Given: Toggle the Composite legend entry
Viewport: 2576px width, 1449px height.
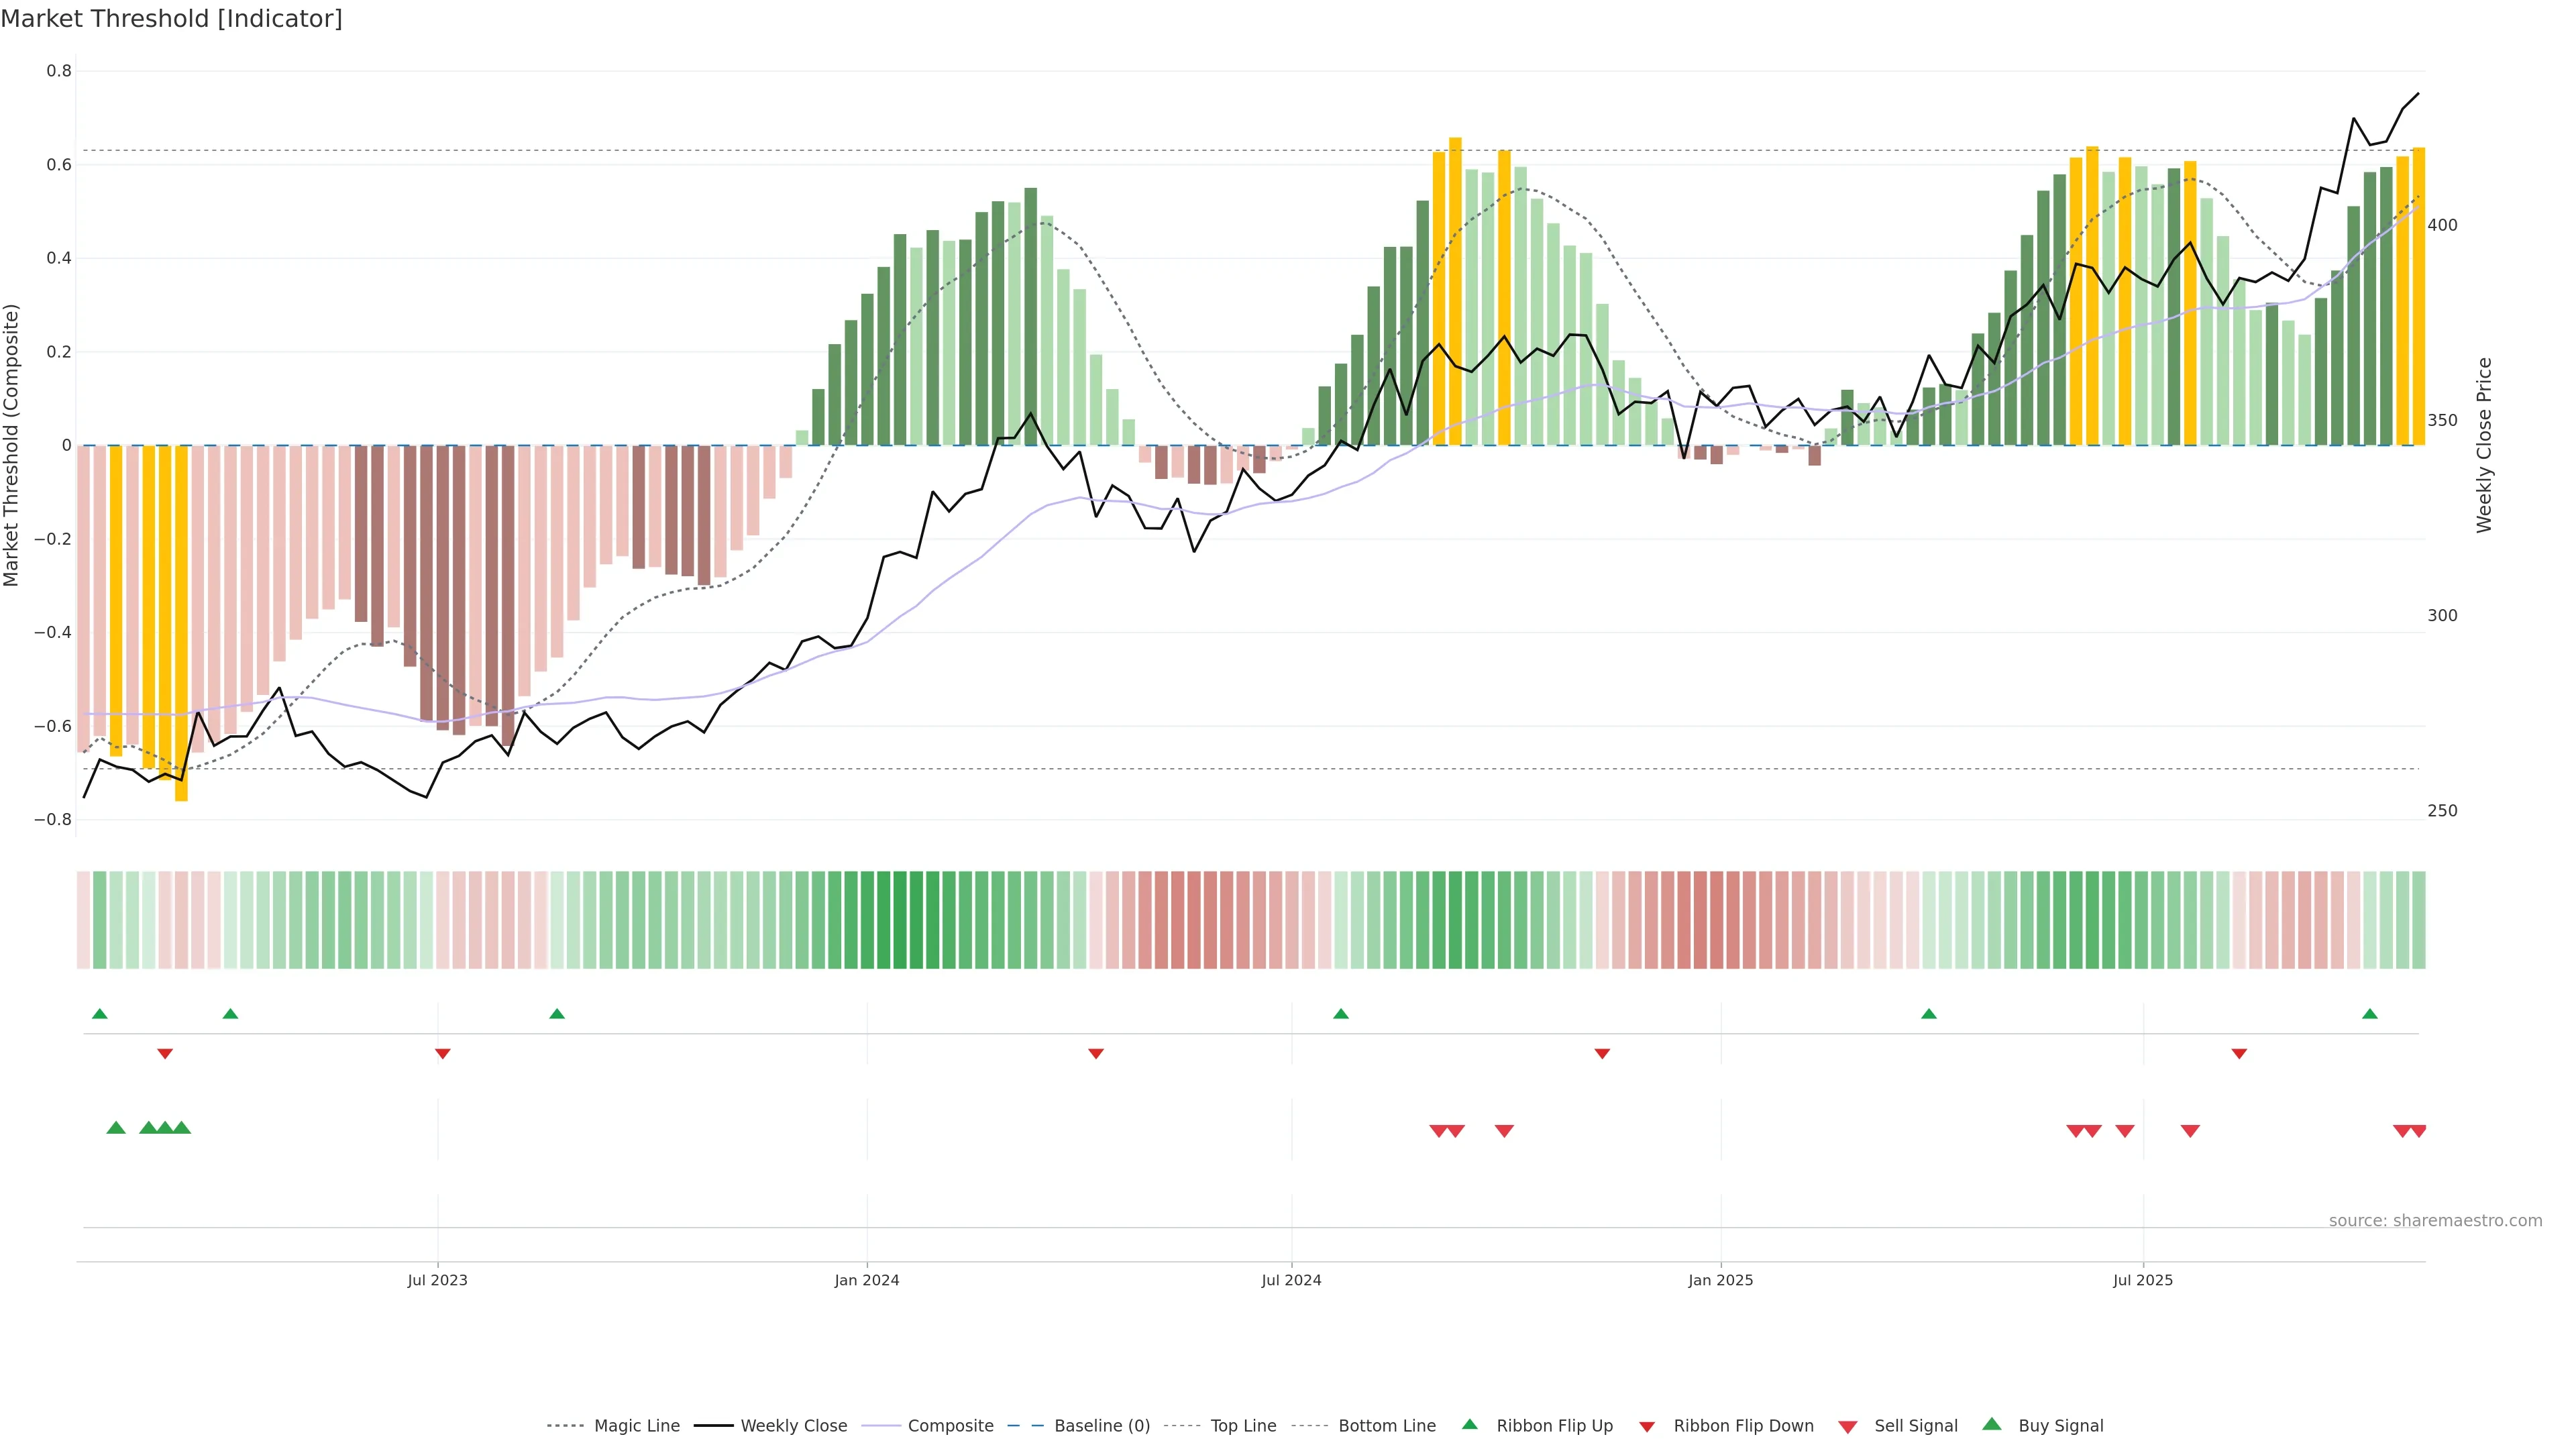Looking at the screenshot, I should pos(950,1426).
